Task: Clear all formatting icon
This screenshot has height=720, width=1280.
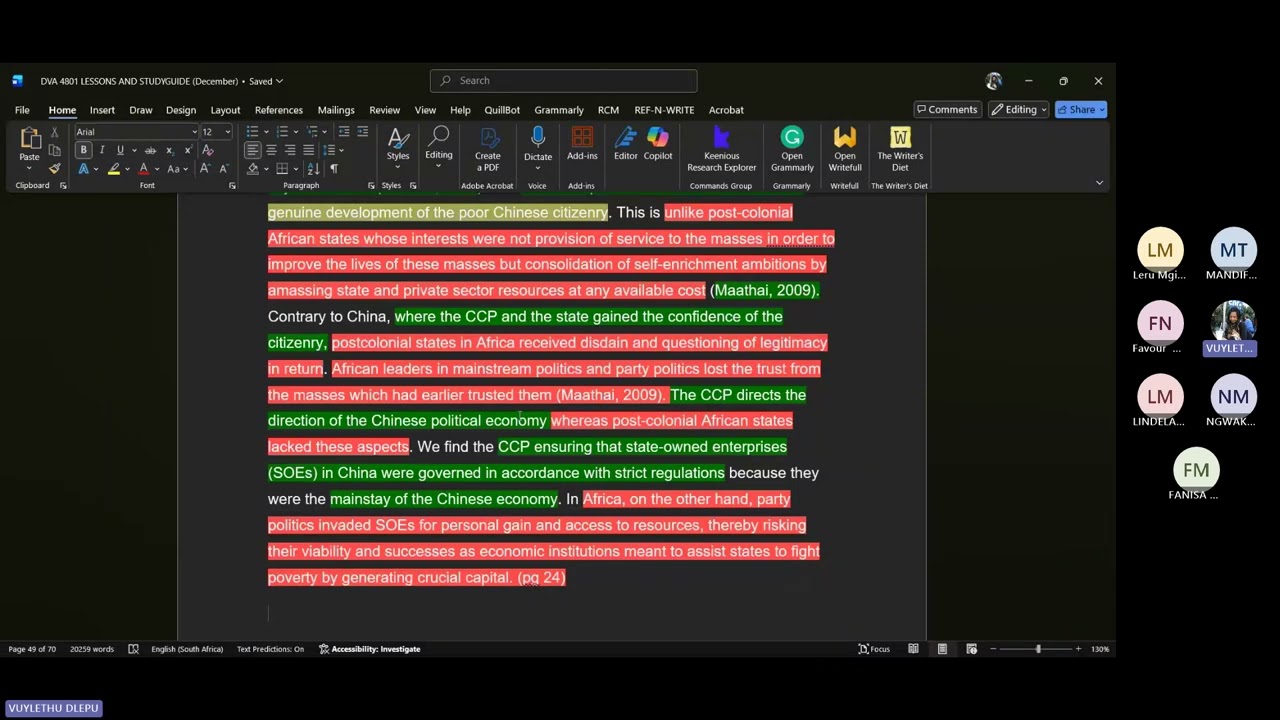Action: pos(208,150)
